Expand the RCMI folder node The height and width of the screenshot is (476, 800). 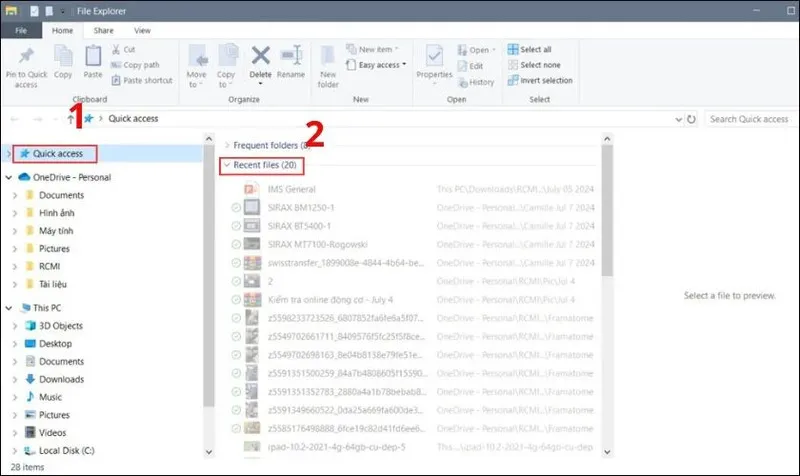coord(15,266)
